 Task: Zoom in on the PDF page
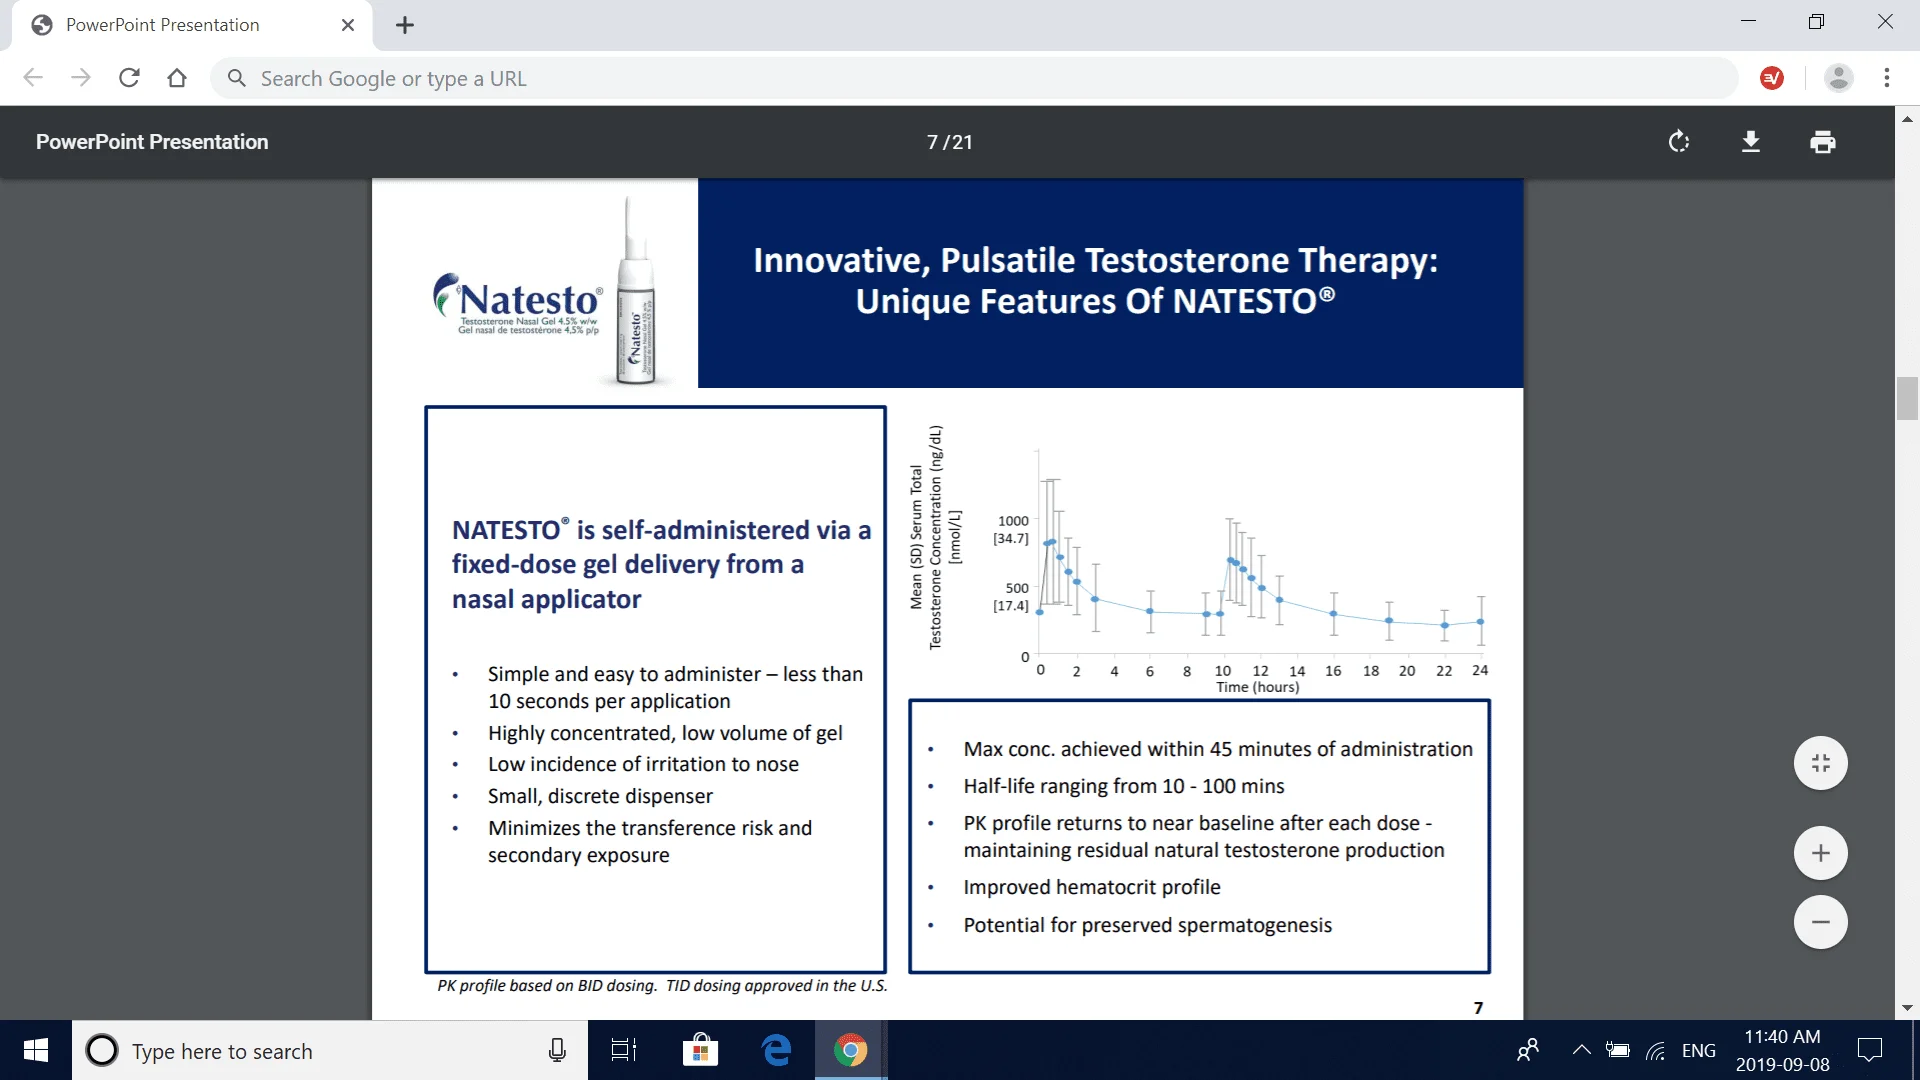click(1821, 853)
